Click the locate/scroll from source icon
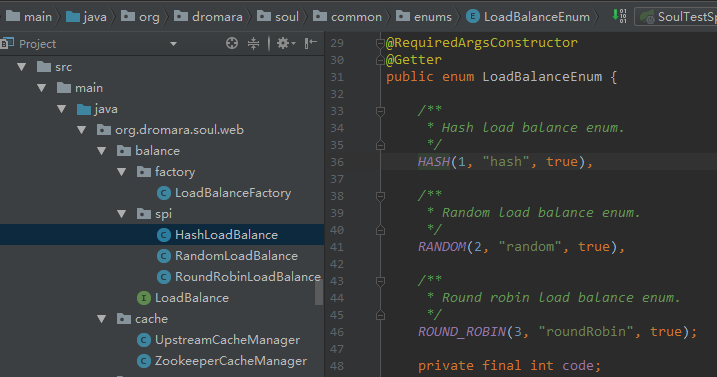717x377 pixels. pyautogui.click(x=232, y=43)
